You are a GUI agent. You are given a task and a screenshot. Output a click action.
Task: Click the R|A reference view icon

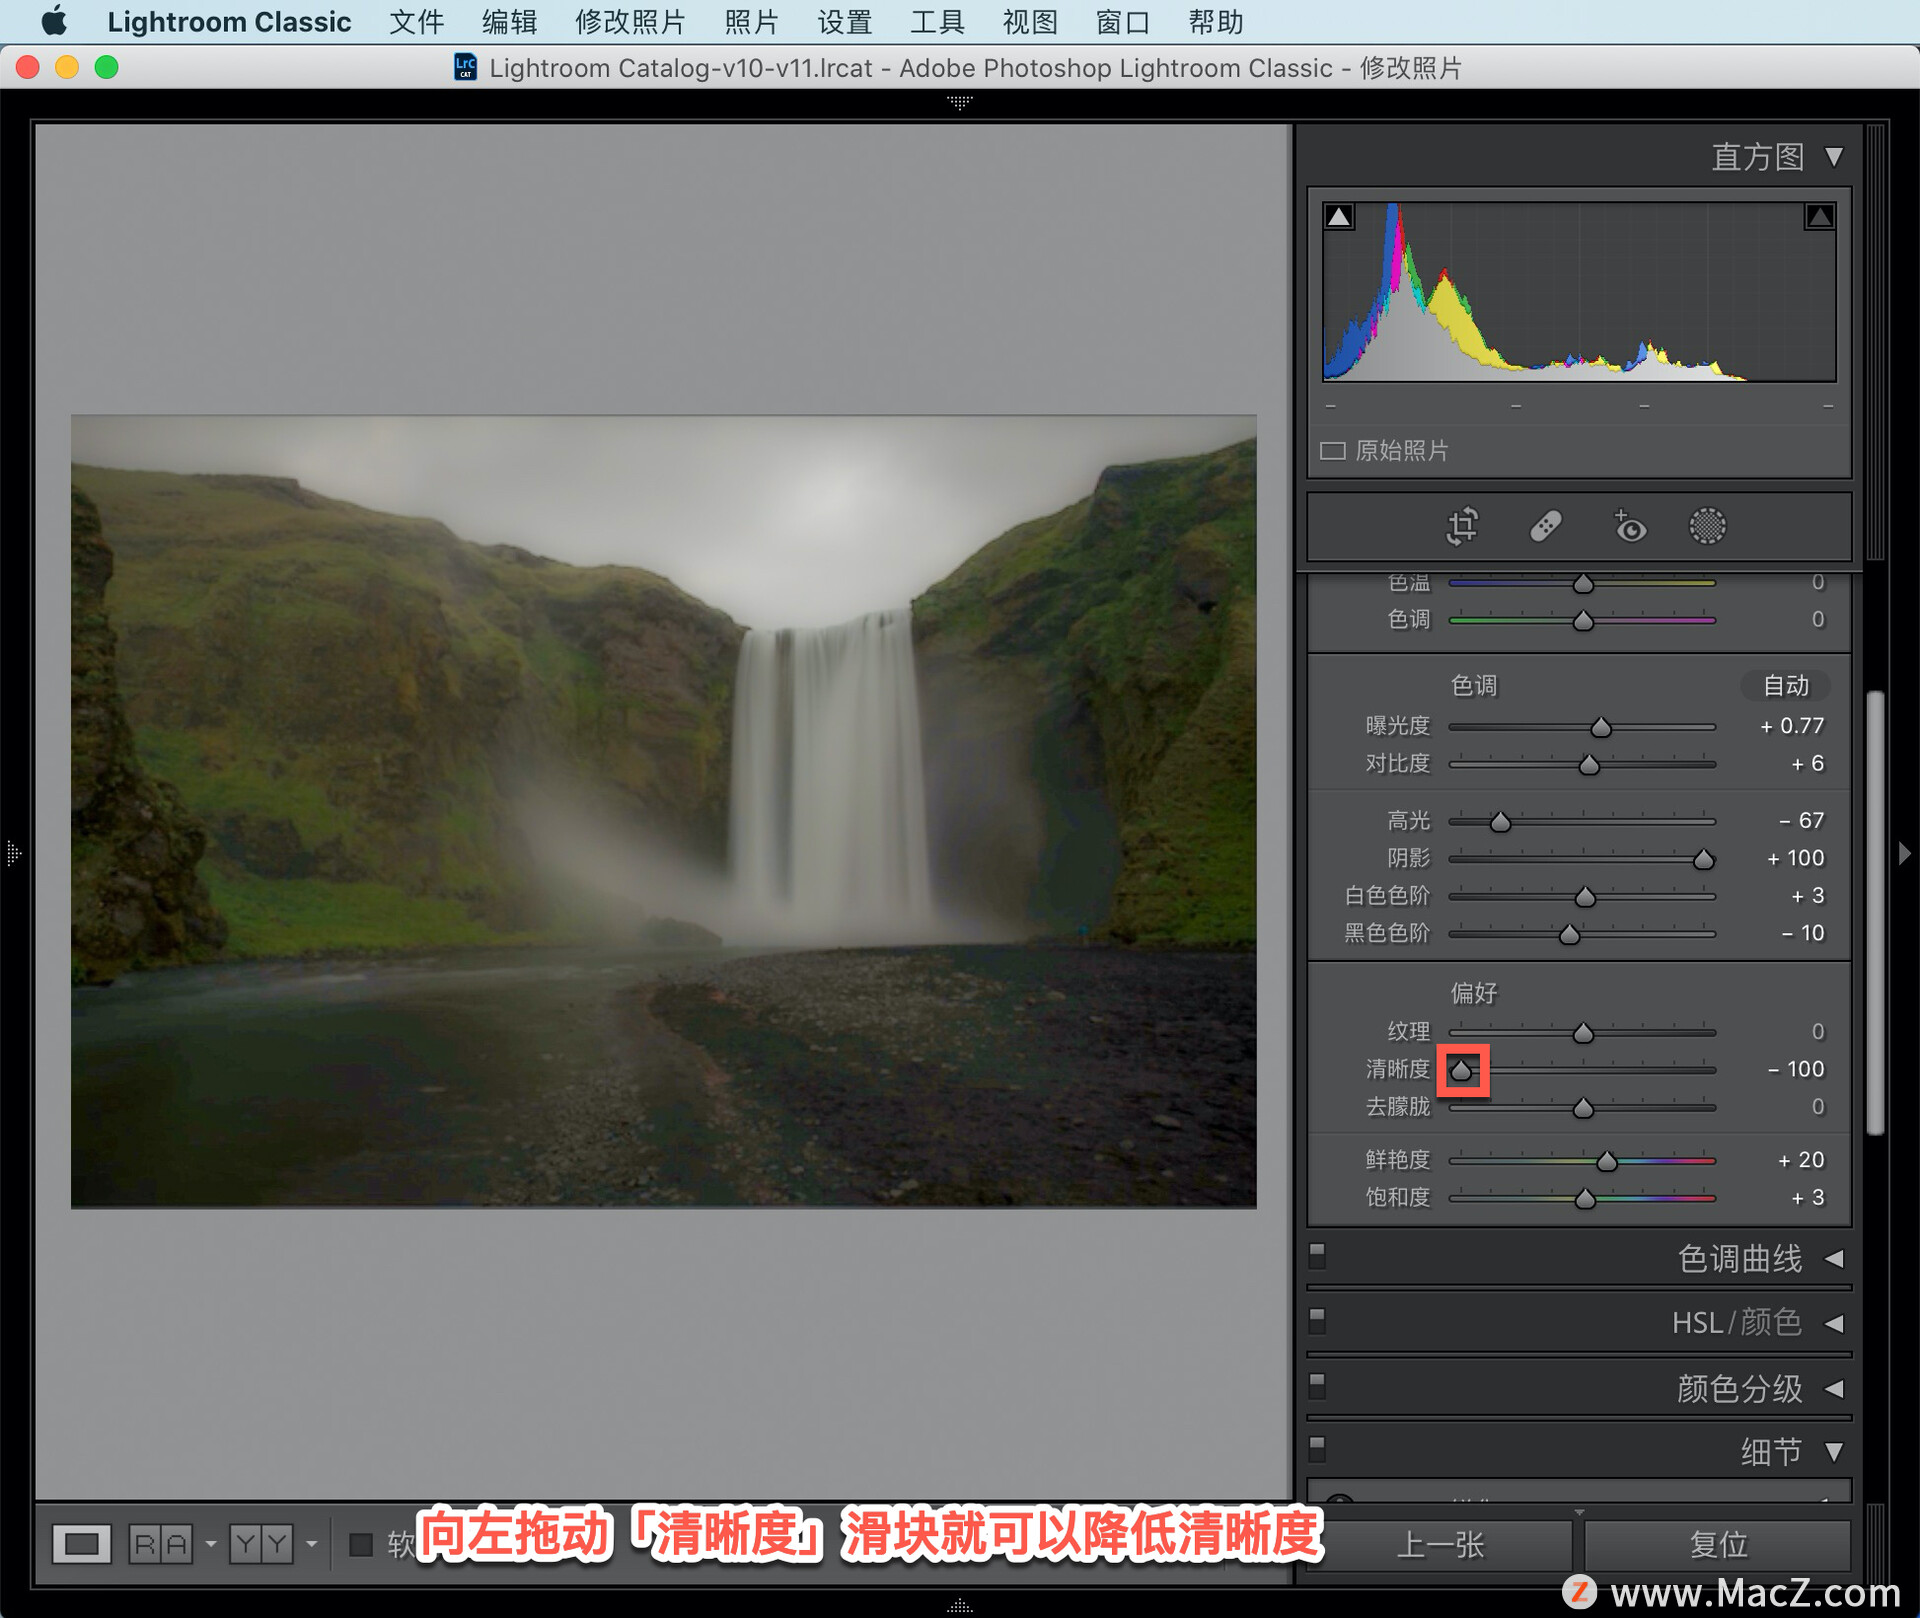(x=161, y=1544)
